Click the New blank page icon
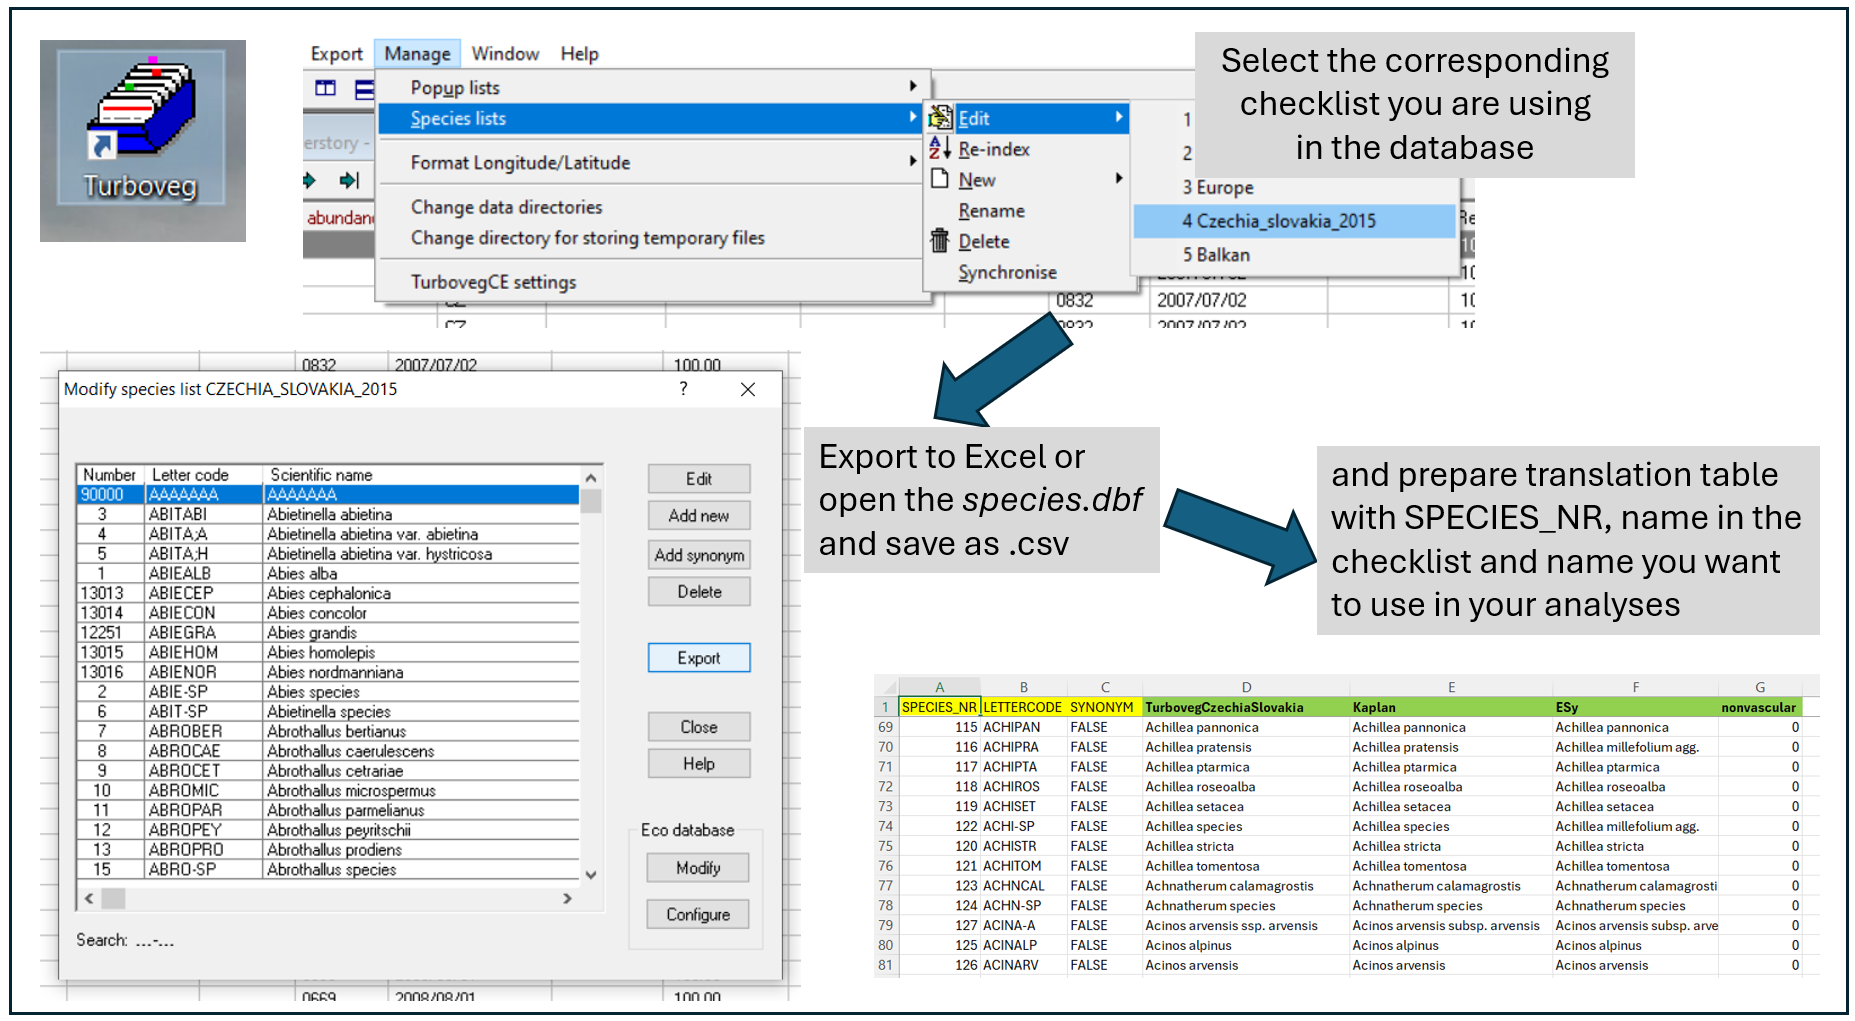Image resolution: width=1855 pixels, height=1021 pixels. tap(939, 180)
